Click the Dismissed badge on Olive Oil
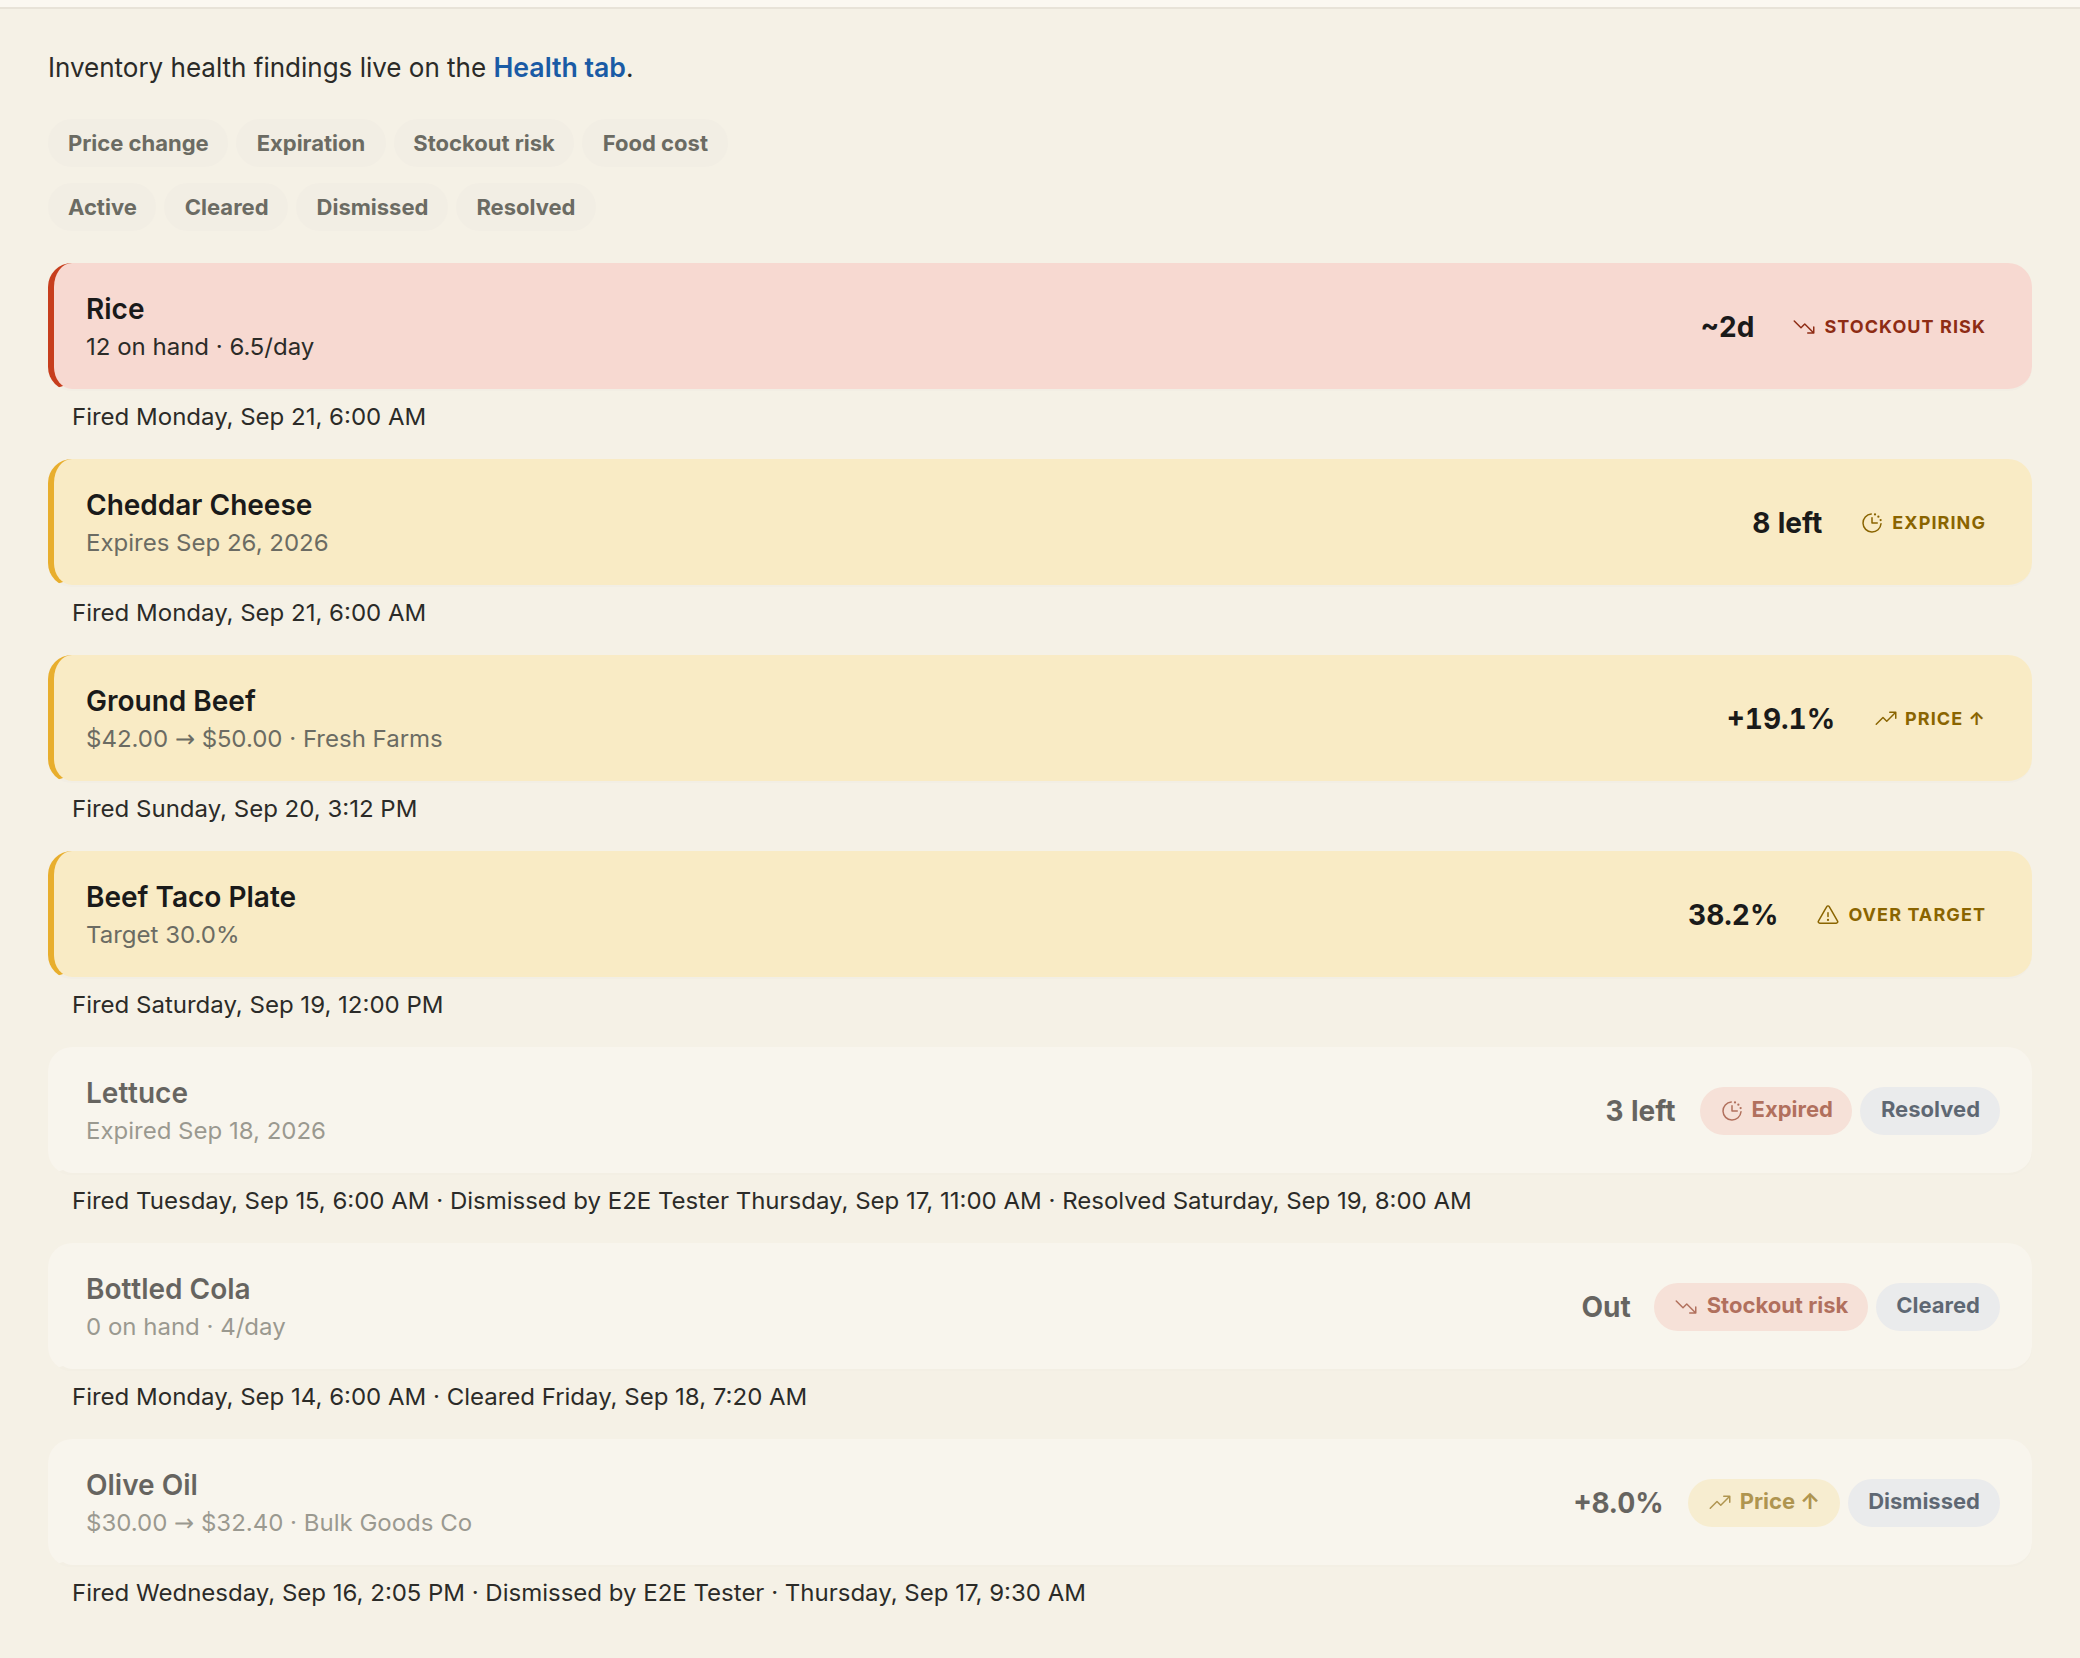Image resolution: width=2080 pixels, height=1658 pixels. (1924, 1502)
